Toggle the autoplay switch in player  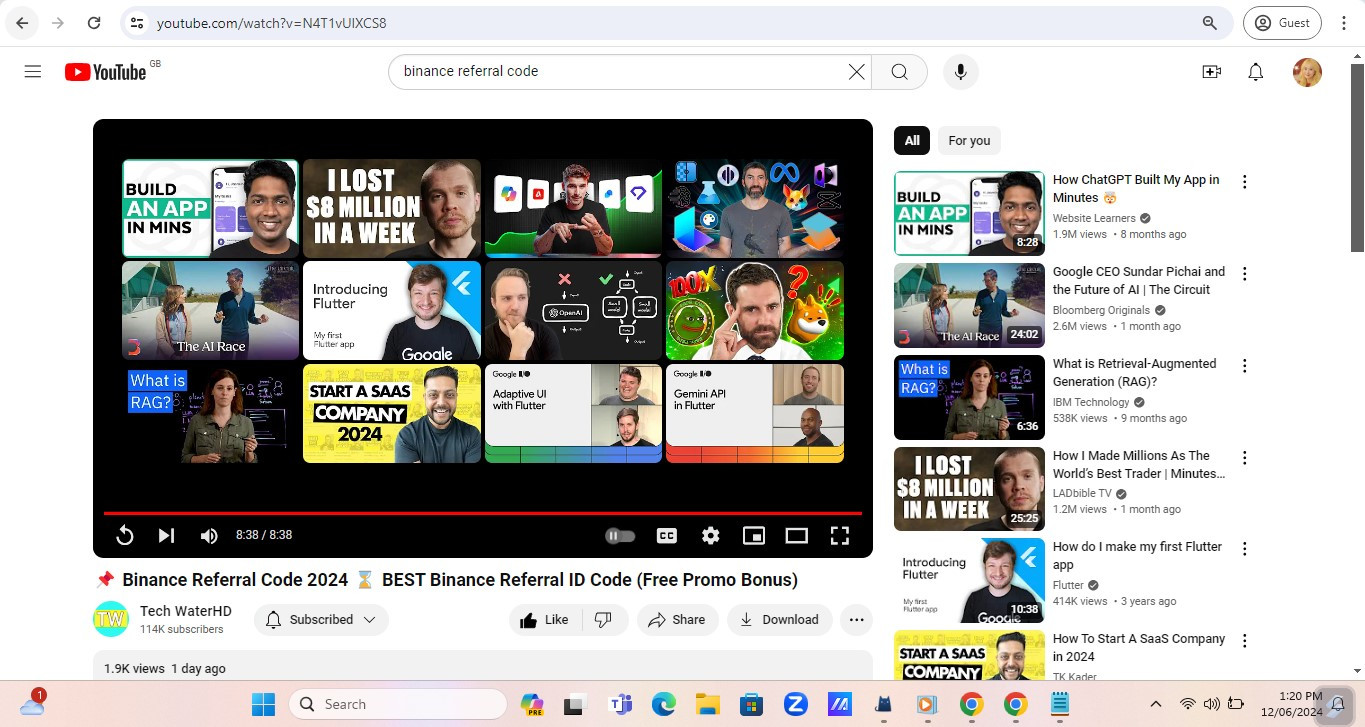coord(620,536)
